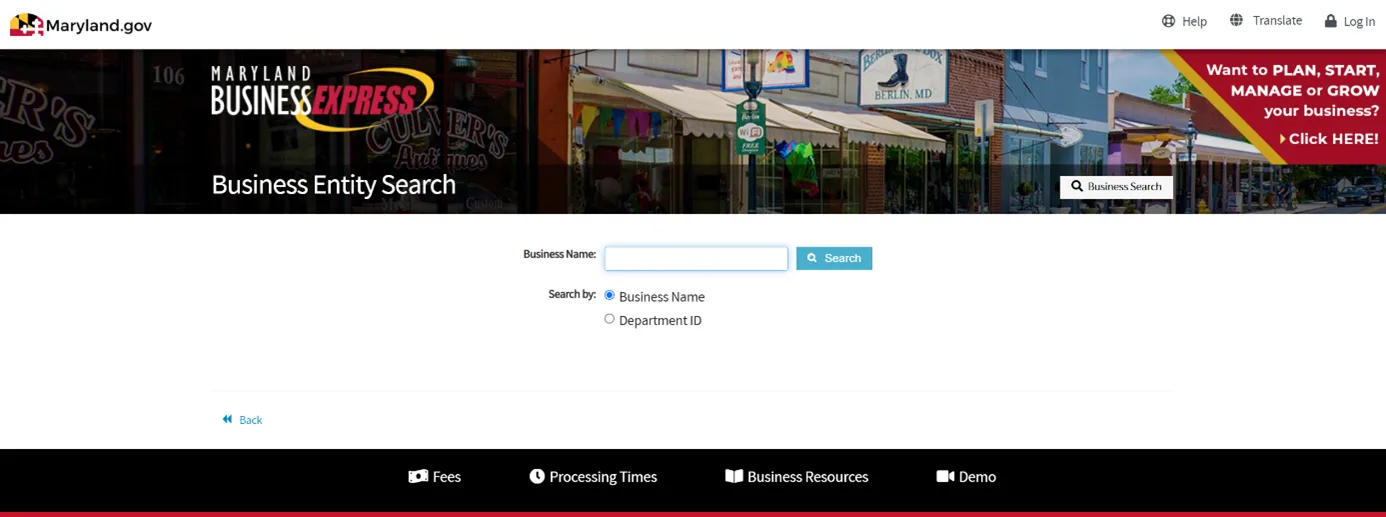The width and height of the screenshot is (1386, 517).
Task: Select the Department ID radio option
Action: click(610, 319)
